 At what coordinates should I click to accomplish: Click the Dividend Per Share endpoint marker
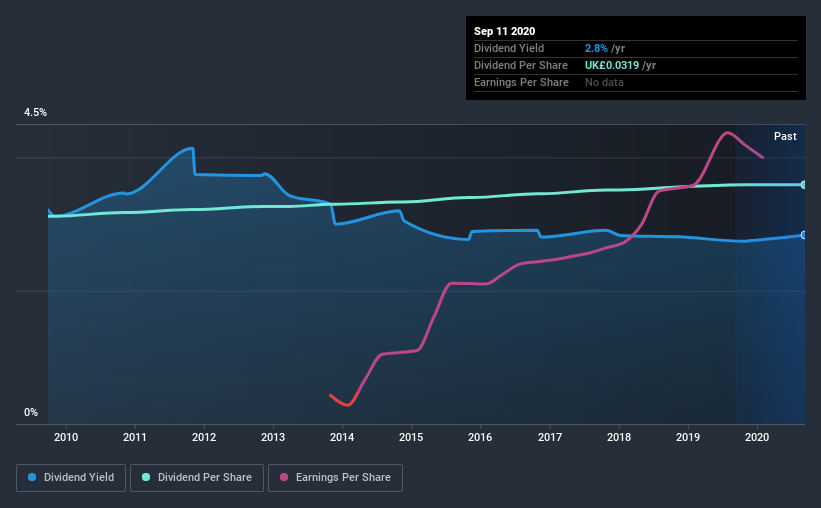(x=804, y=185)
